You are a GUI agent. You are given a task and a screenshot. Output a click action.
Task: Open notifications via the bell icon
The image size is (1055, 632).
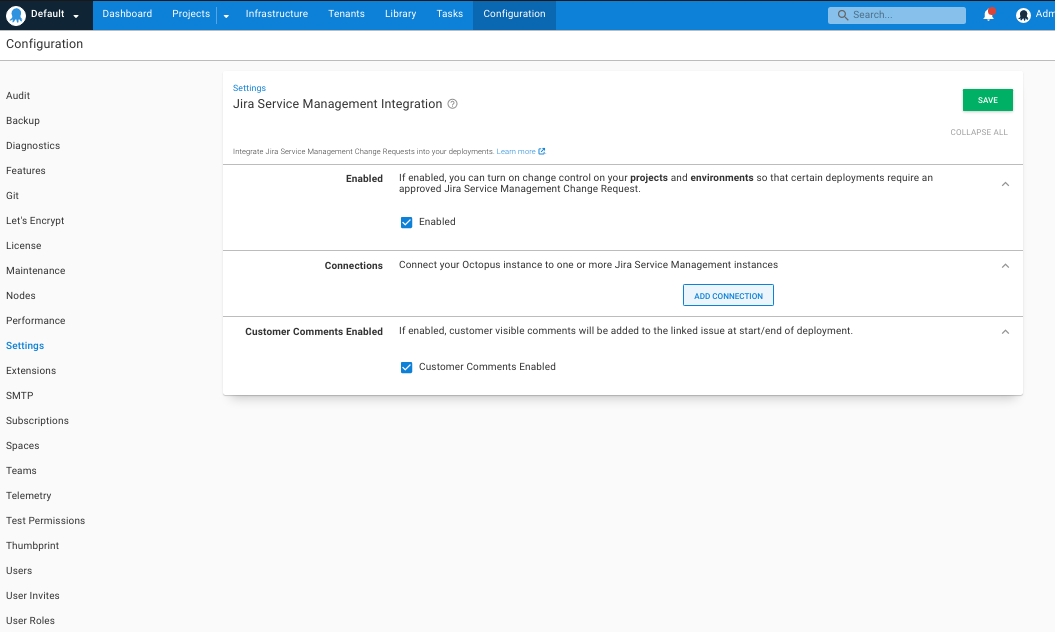click(x=989, y=13)
